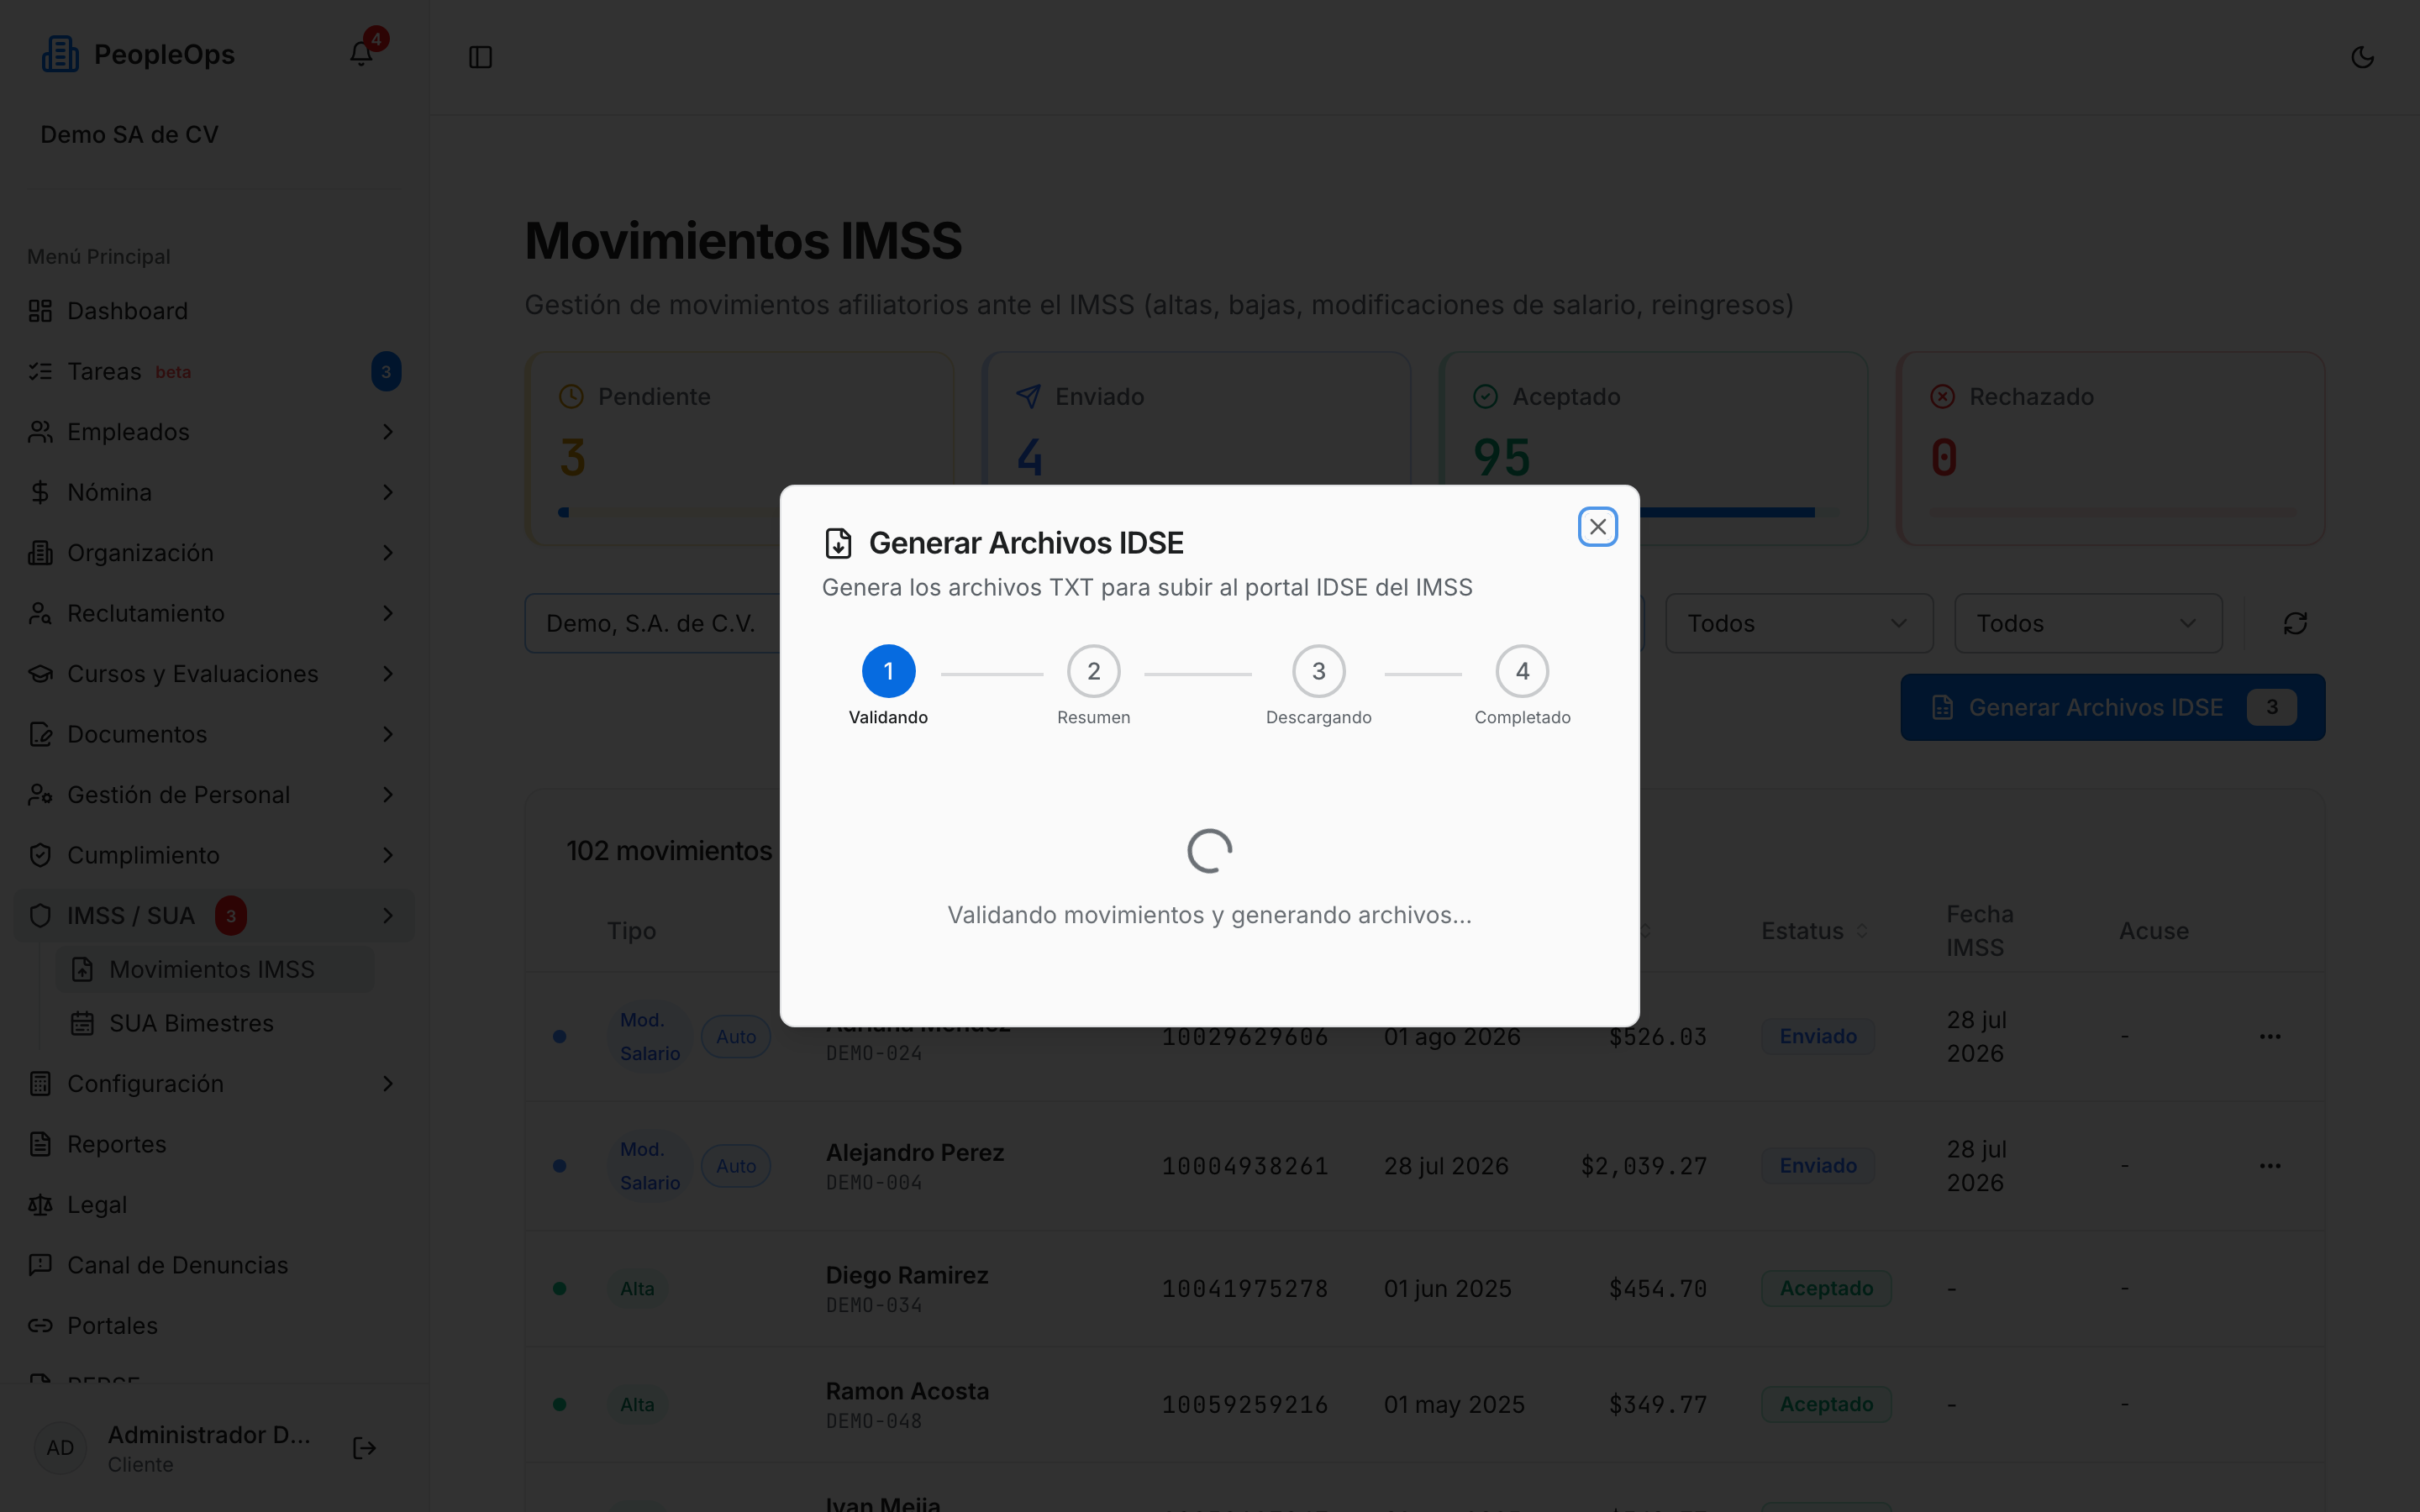Expand the Configuración menu chevron

coord(388,1084)
